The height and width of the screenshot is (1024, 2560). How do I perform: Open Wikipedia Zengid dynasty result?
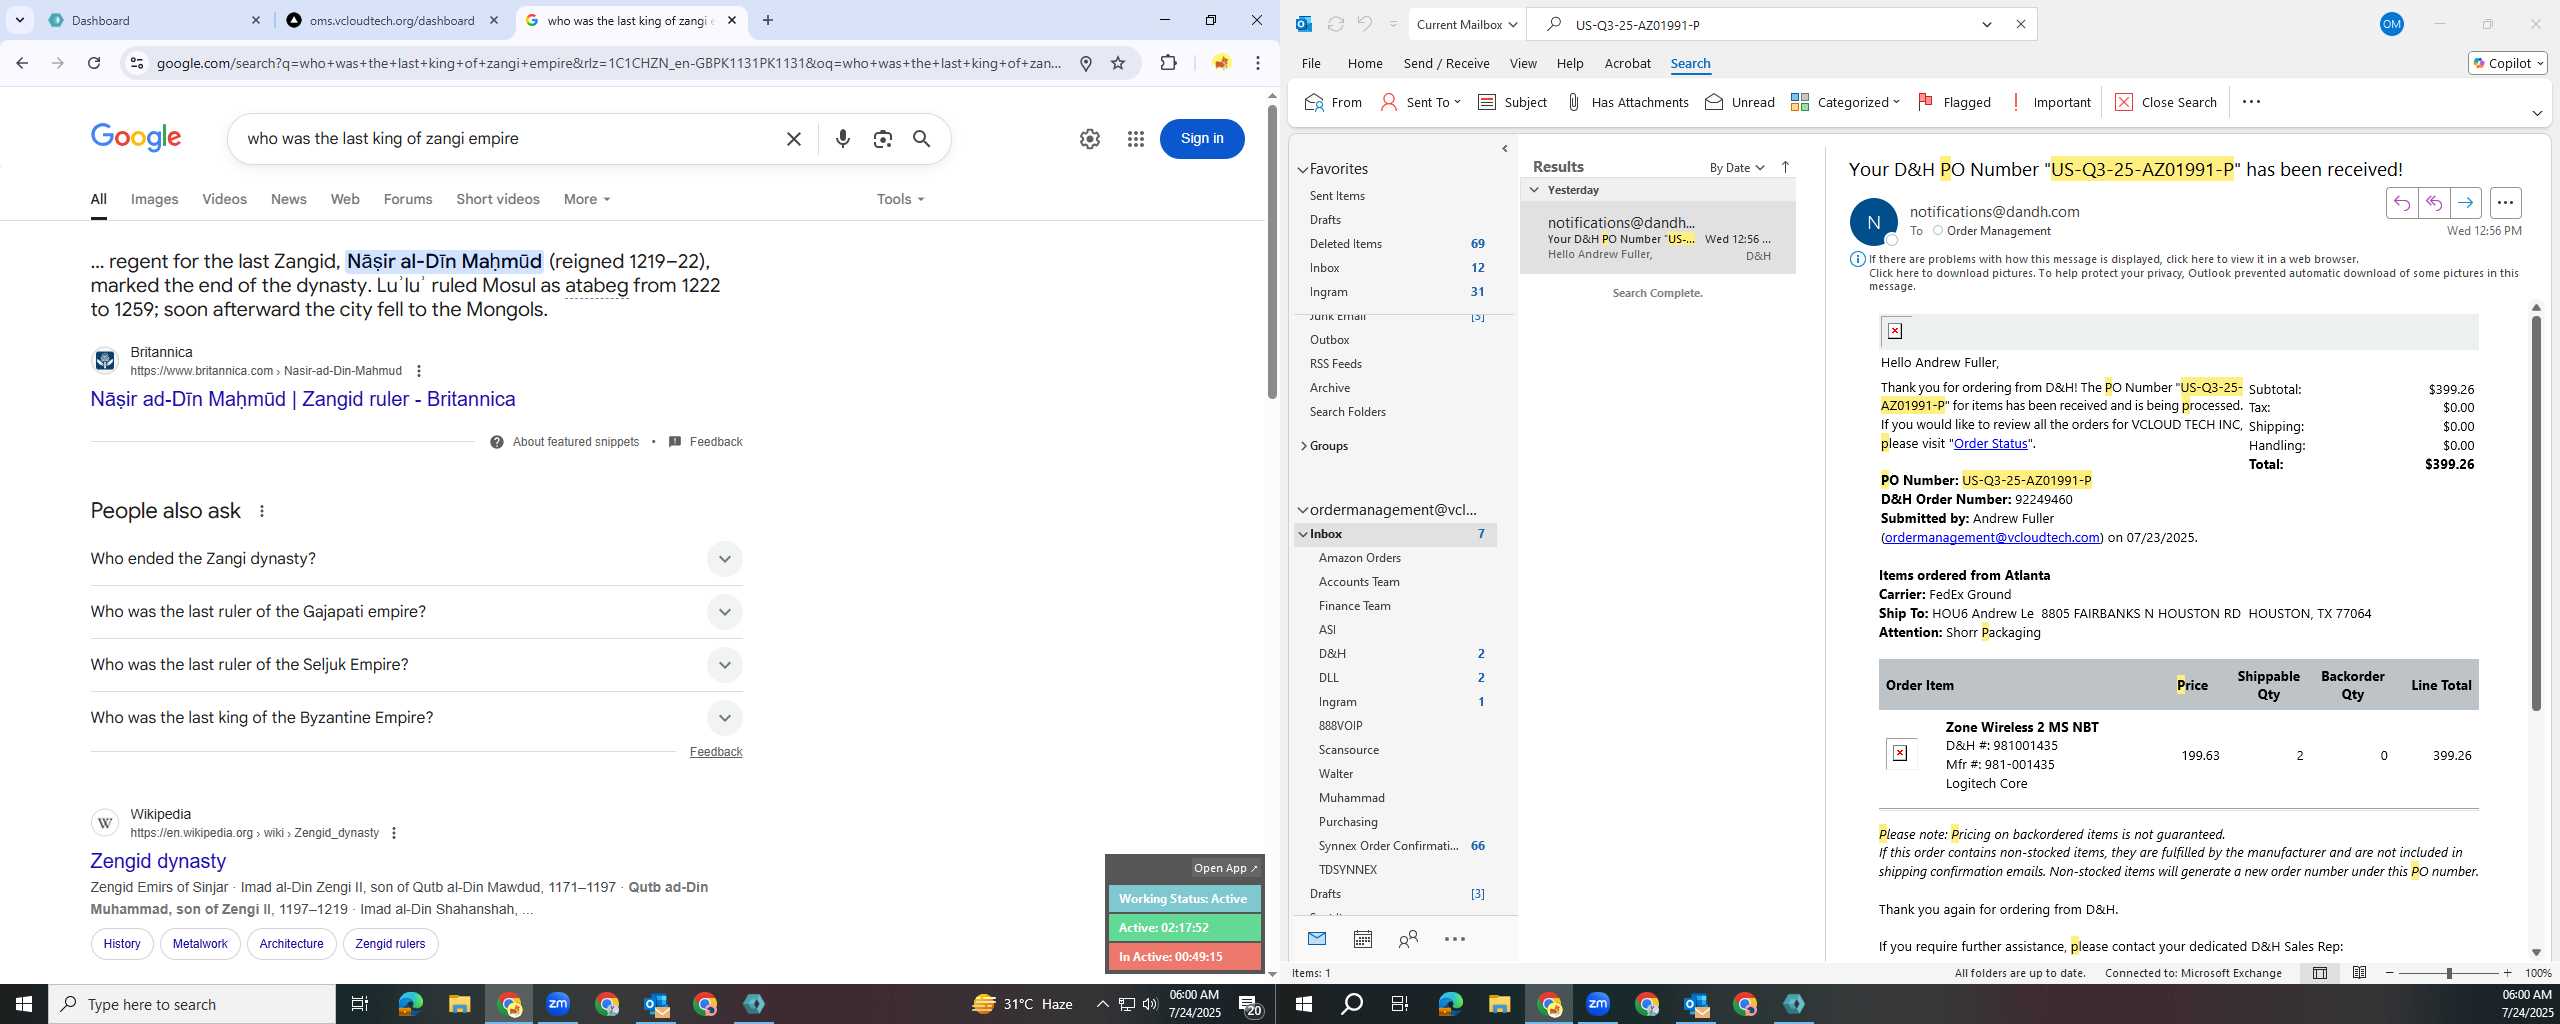pos(158,861)
